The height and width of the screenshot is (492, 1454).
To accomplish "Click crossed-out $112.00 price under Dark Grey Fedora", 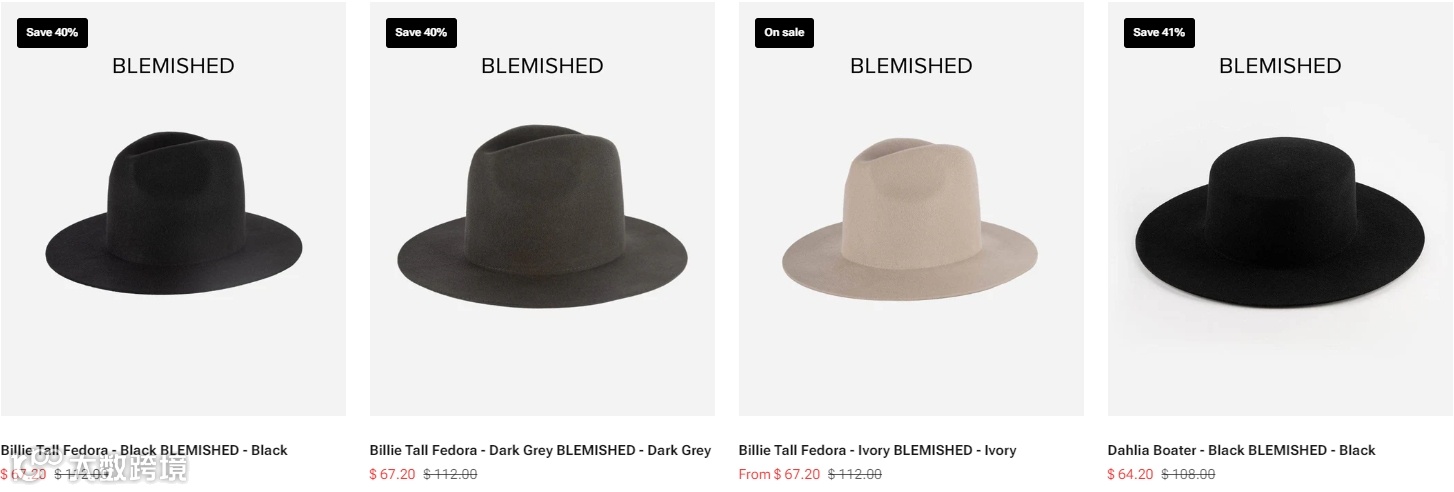I will (450, 474).
